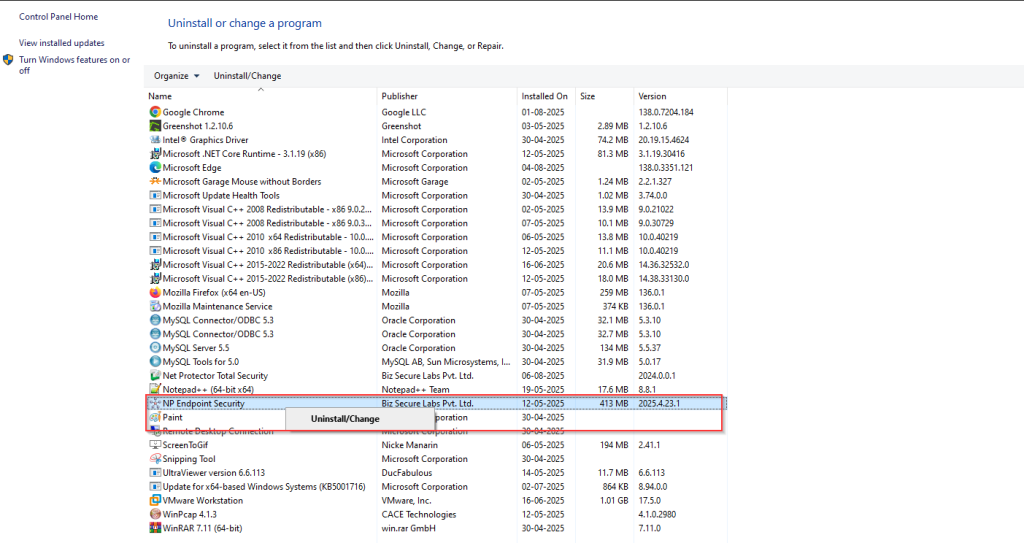Screen dimensions: 1024x543
Task: Open View installed updates link
Action: coord(61,43)
